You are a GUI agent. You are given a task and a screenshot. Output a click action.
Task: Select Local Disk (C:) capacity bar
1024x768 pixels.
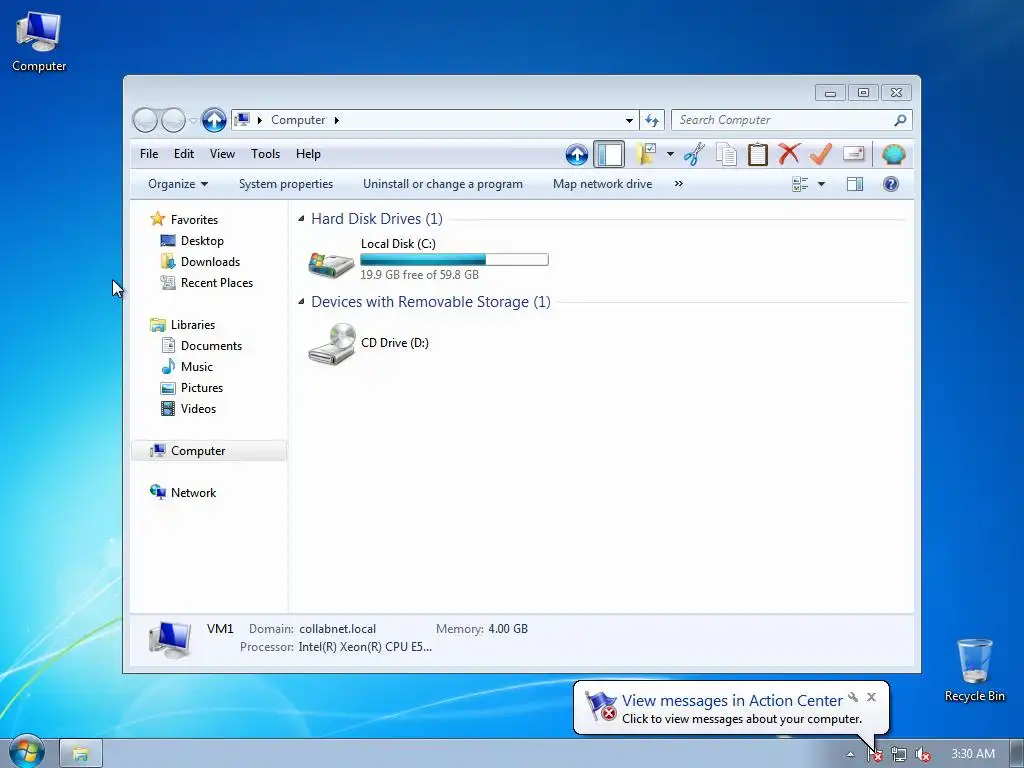tap(455, 259)
